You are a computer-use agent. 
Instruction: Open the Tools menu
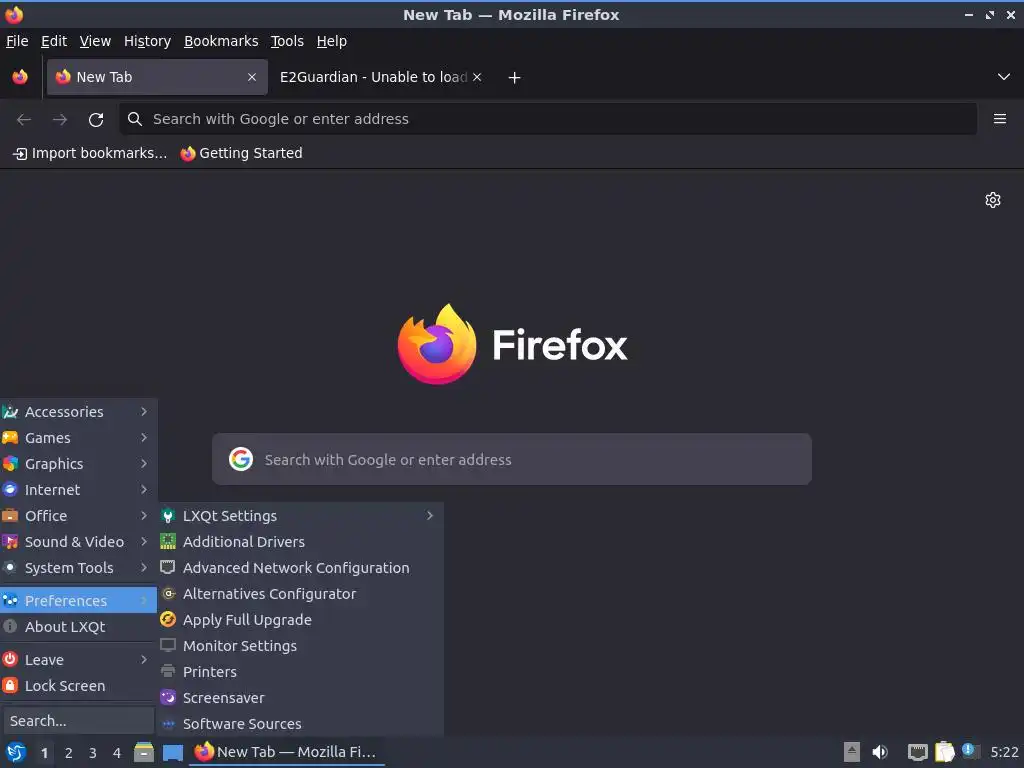[x=287, y=41]
